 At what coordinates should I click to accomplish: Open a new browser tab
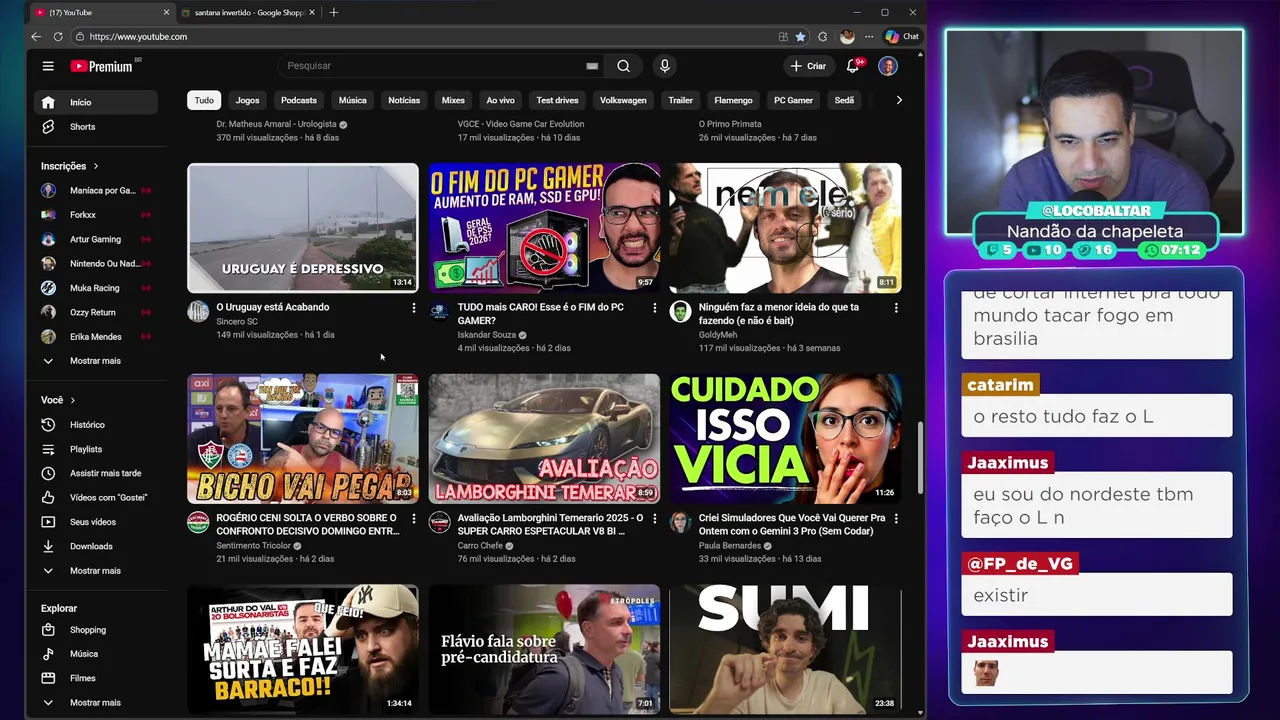[x=334, y=12]
